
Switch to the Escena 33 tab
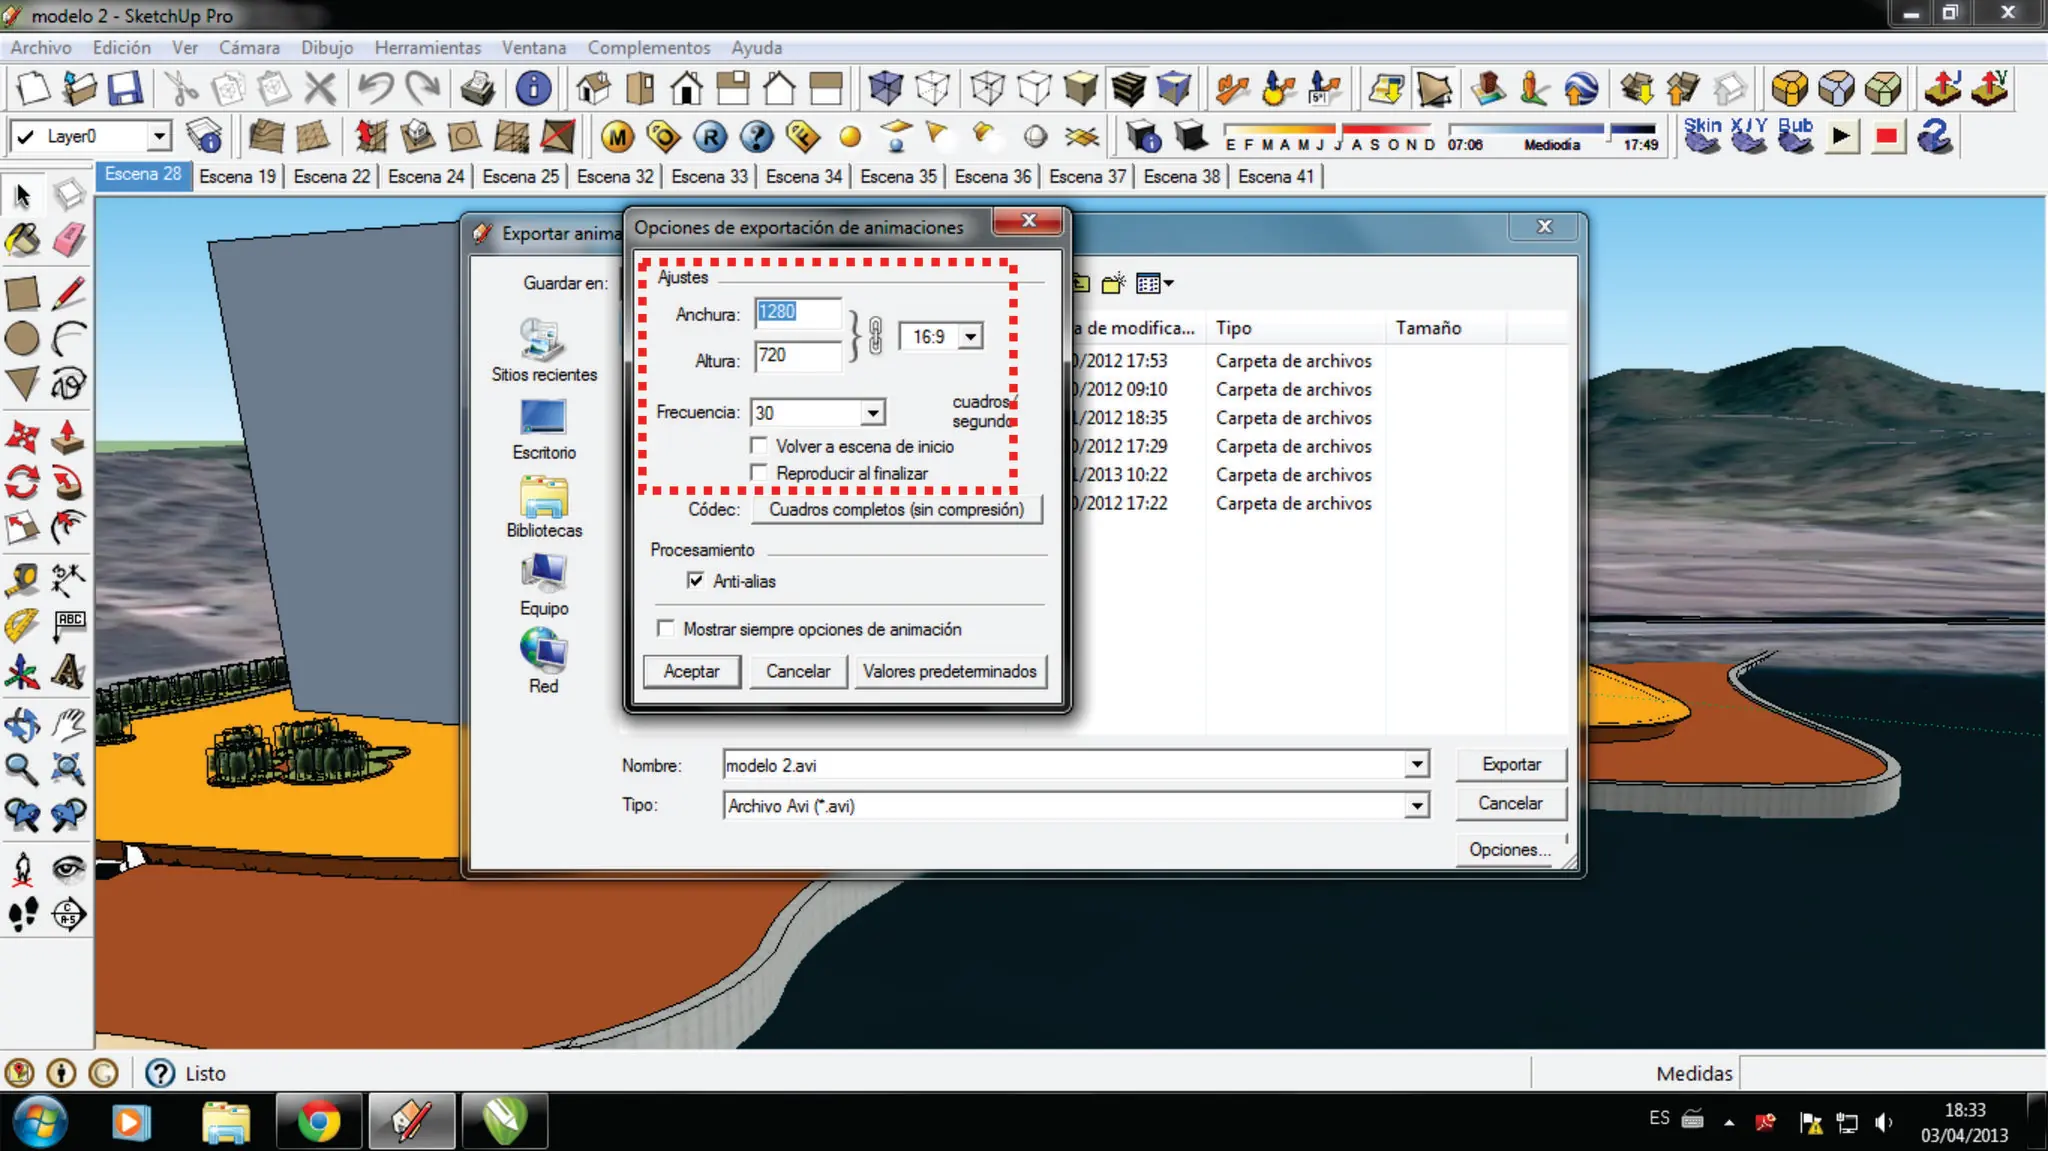click(x=709, y=176)
